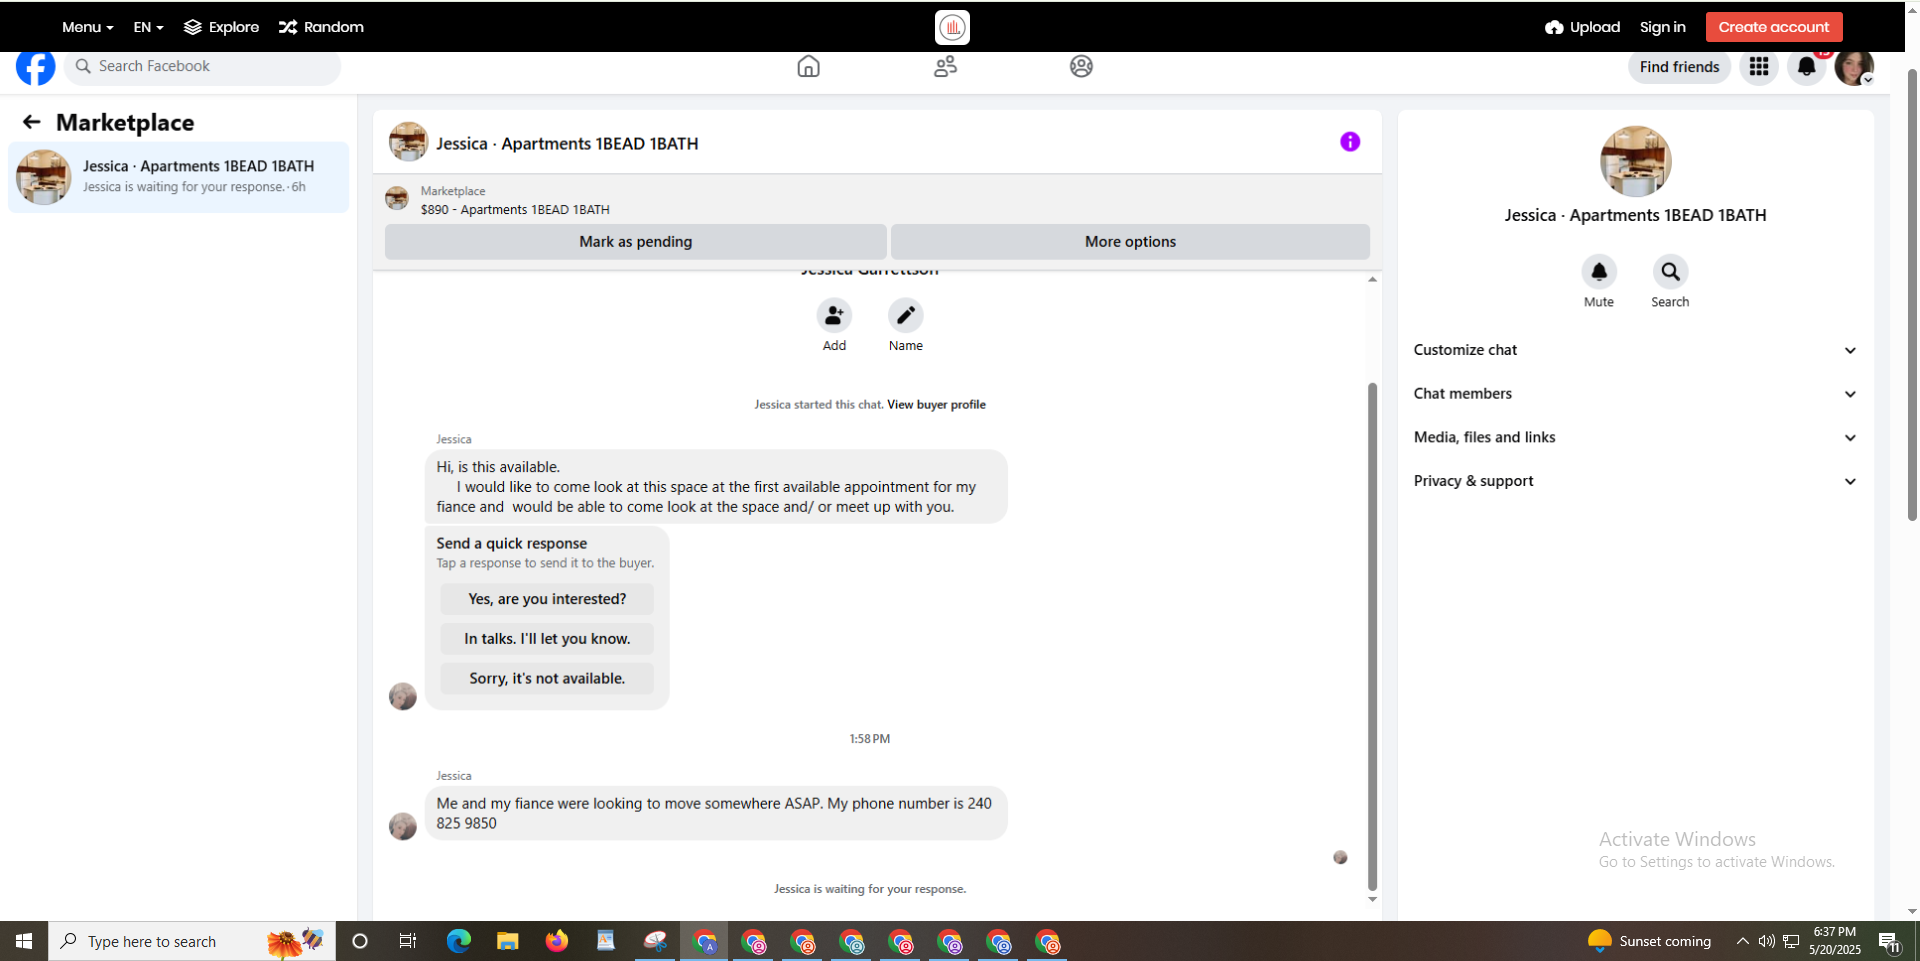The height and width of the screenshot is (961, 1920).
Task: Edit chat name with the Name pencil
Action: pyautogui.click(x=906, y=316)
